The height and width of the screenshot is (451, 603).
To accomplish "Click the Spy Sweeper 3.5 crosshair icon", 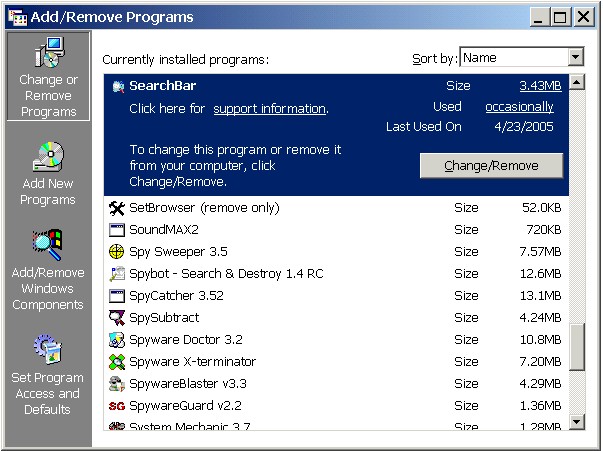I will [x=117, y=252].
